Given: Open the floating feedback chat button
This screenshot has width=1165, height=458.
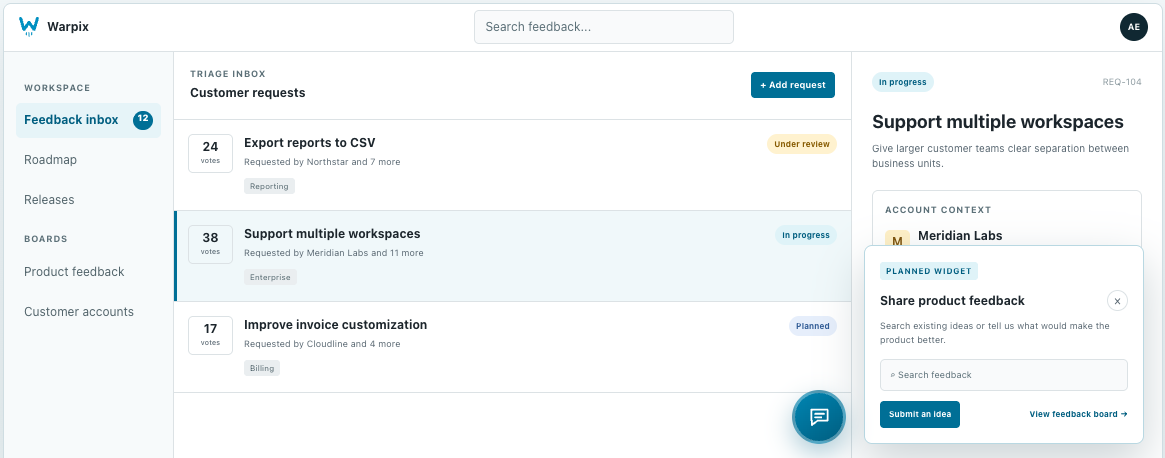Looking at the screenshot, I should click(819, 416).
